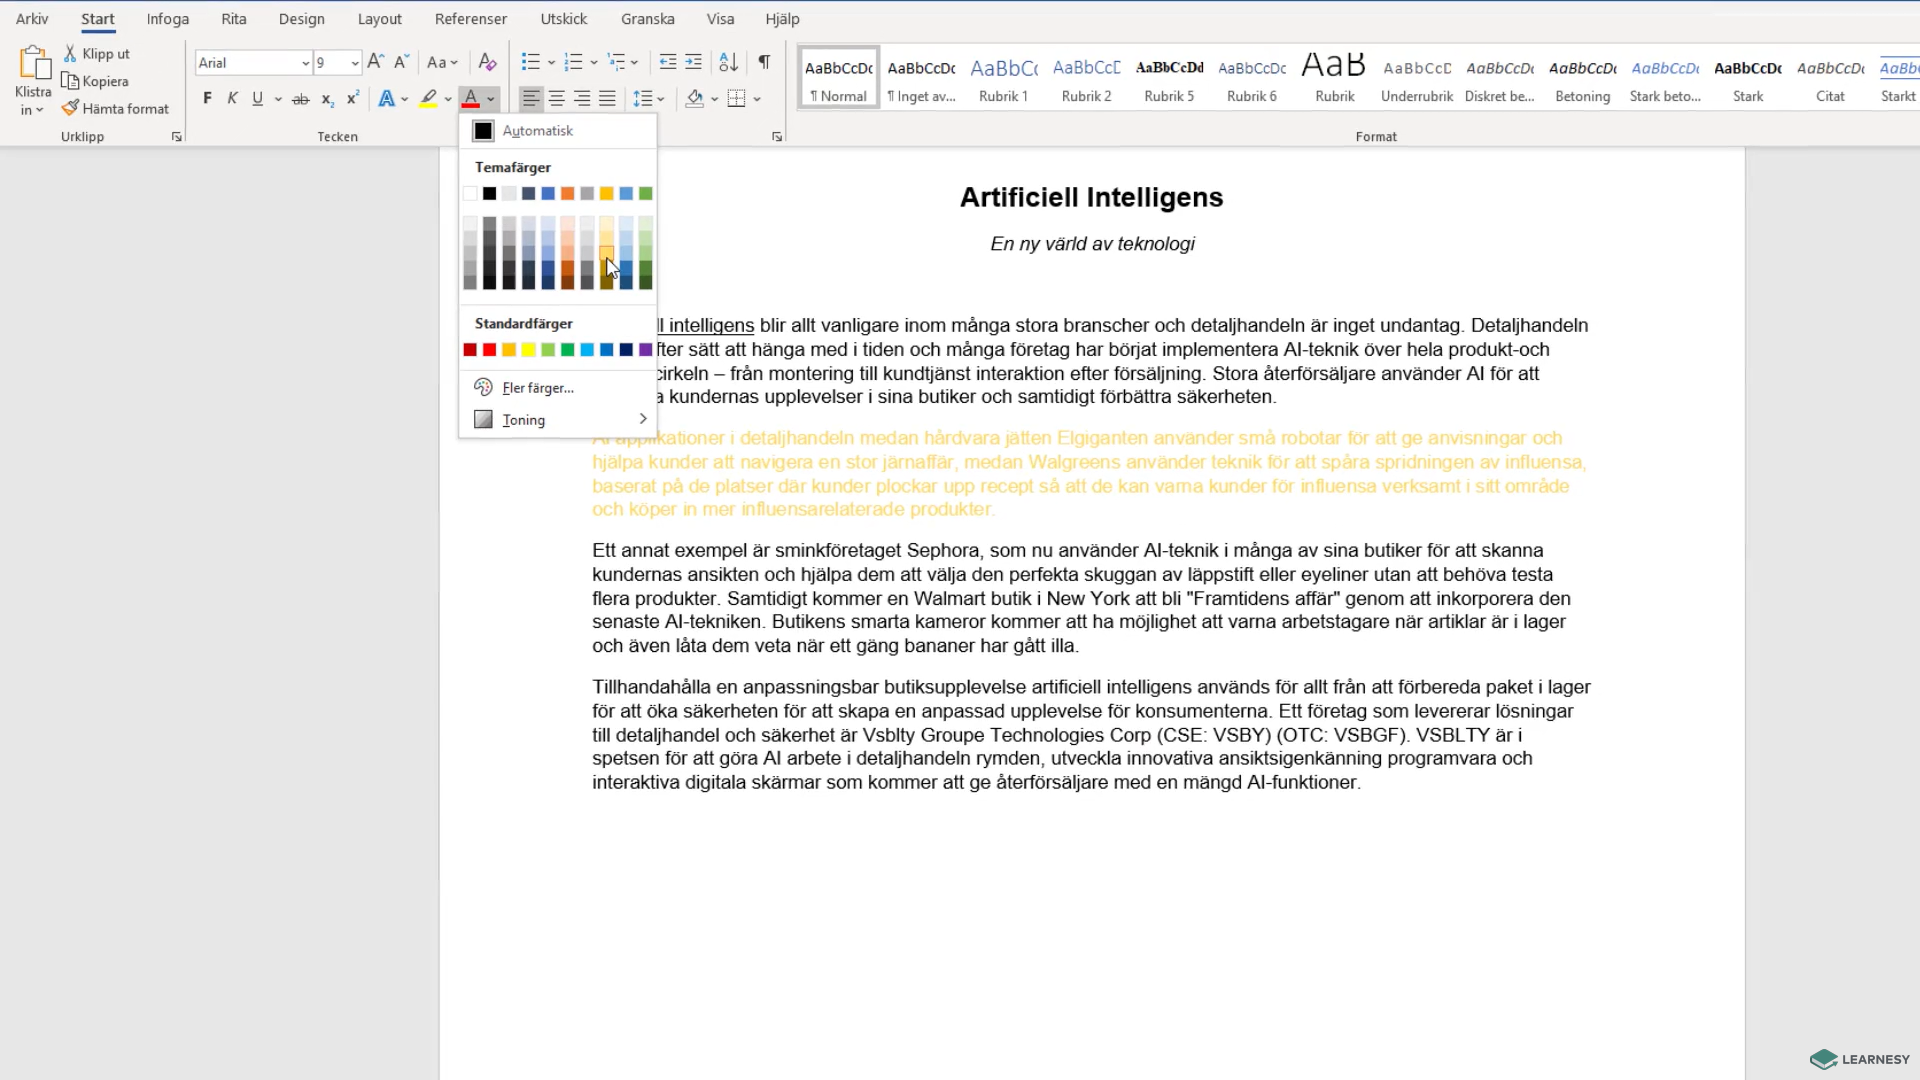
Task: Pick the red swatch under Standardfärger
Action: (x=489, y=350)
